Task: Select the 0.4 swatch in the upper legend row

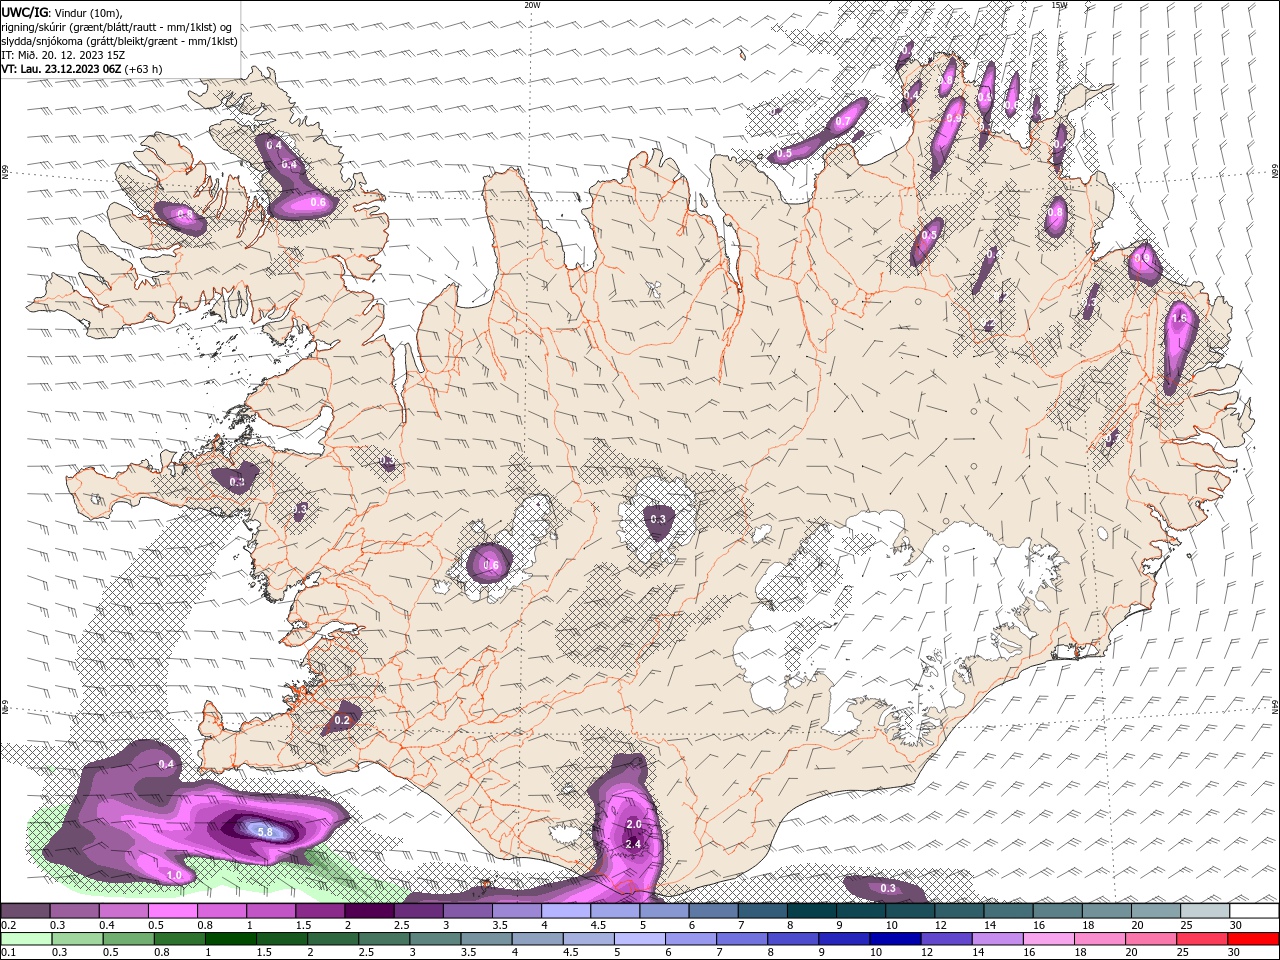Action: pos(123,911)
